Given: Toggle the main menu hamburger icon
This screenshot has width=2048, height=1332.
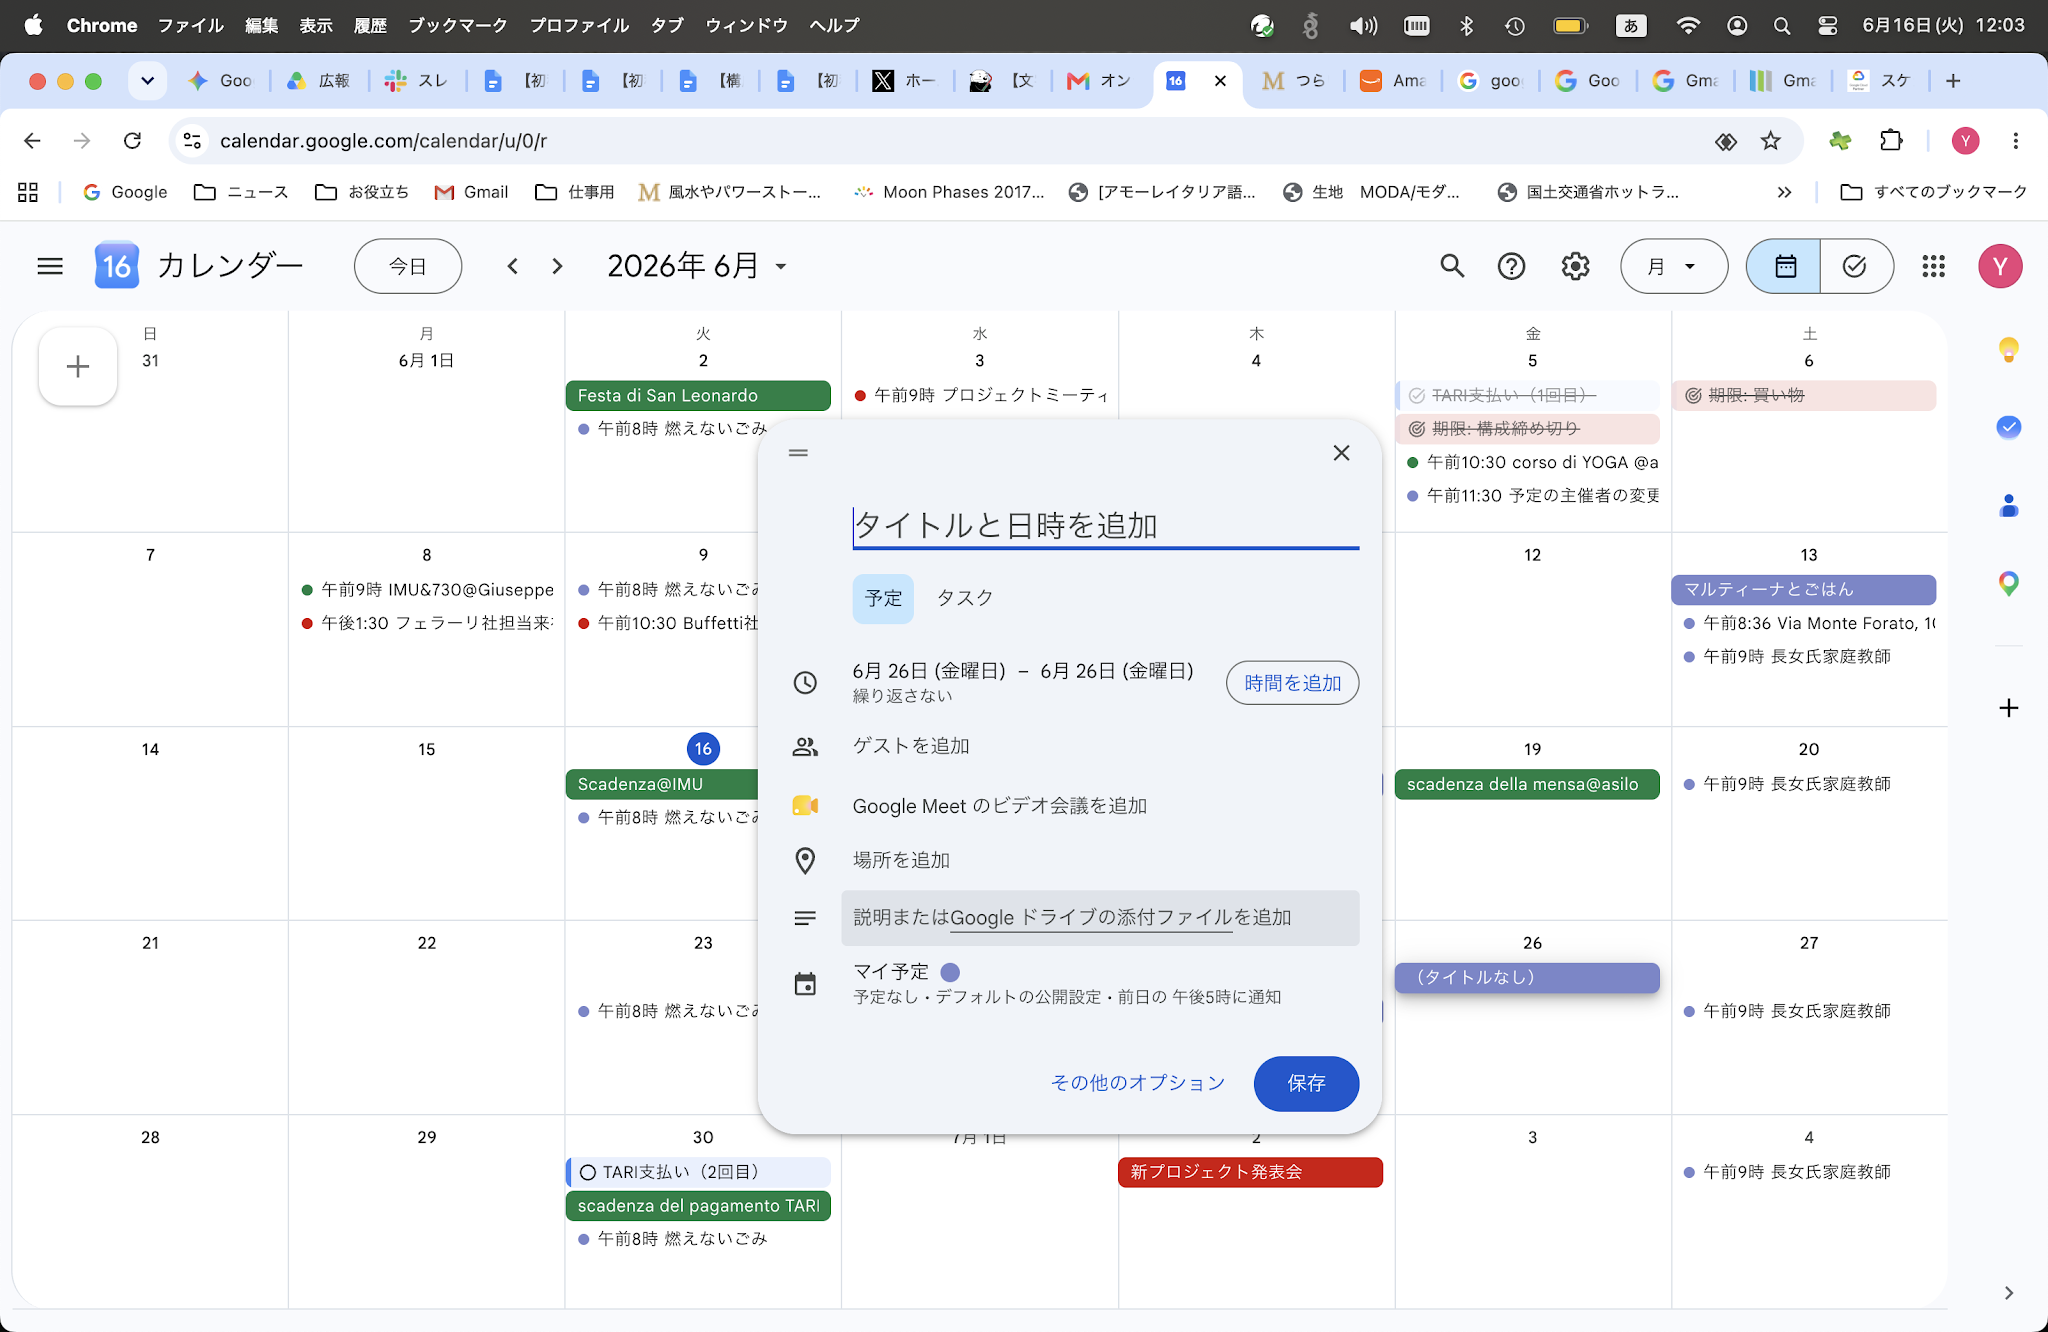Looking at the screenshot, I should 50,266.
